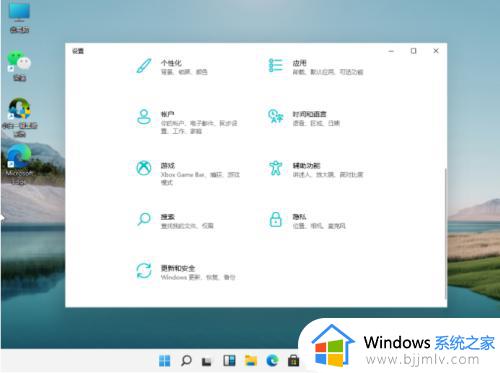Open 时间和语言 time and language settings
Image resolution: width=500 pixels, height=373 pixels.
[304, 118]
